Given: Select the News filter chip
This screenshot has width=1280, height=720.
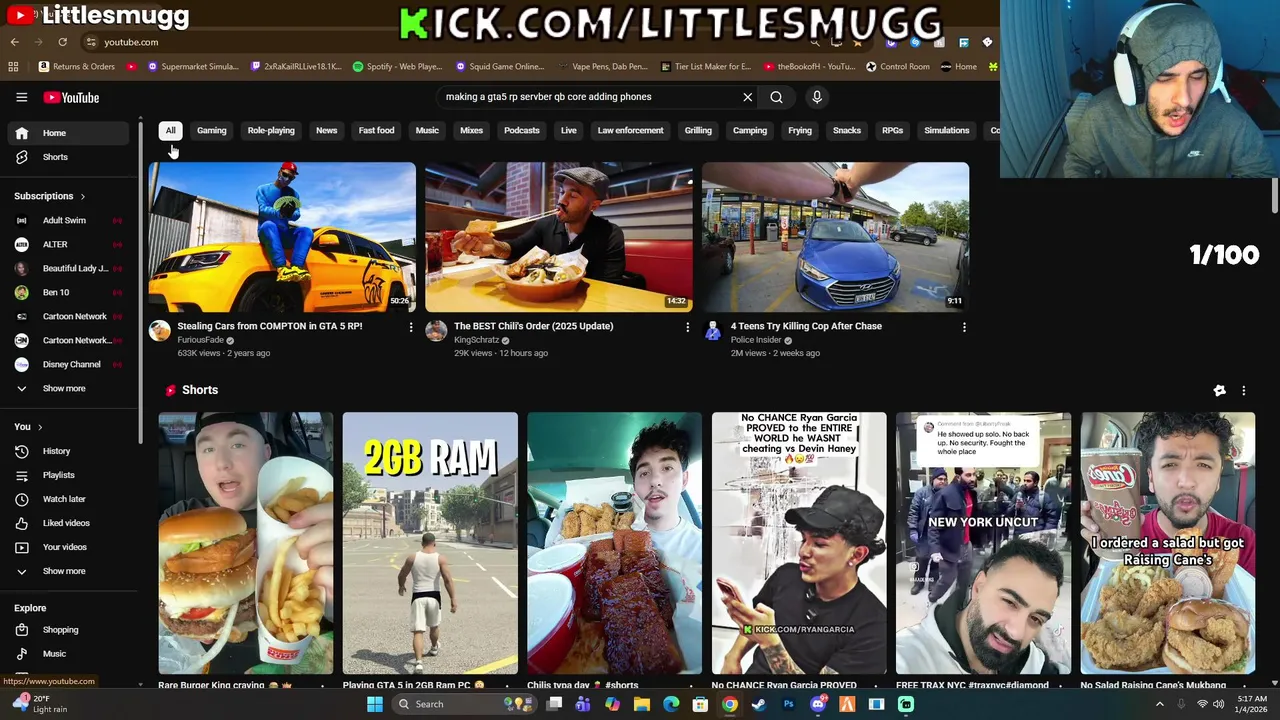Looking at the screenshot, I should tap(327, 130).
